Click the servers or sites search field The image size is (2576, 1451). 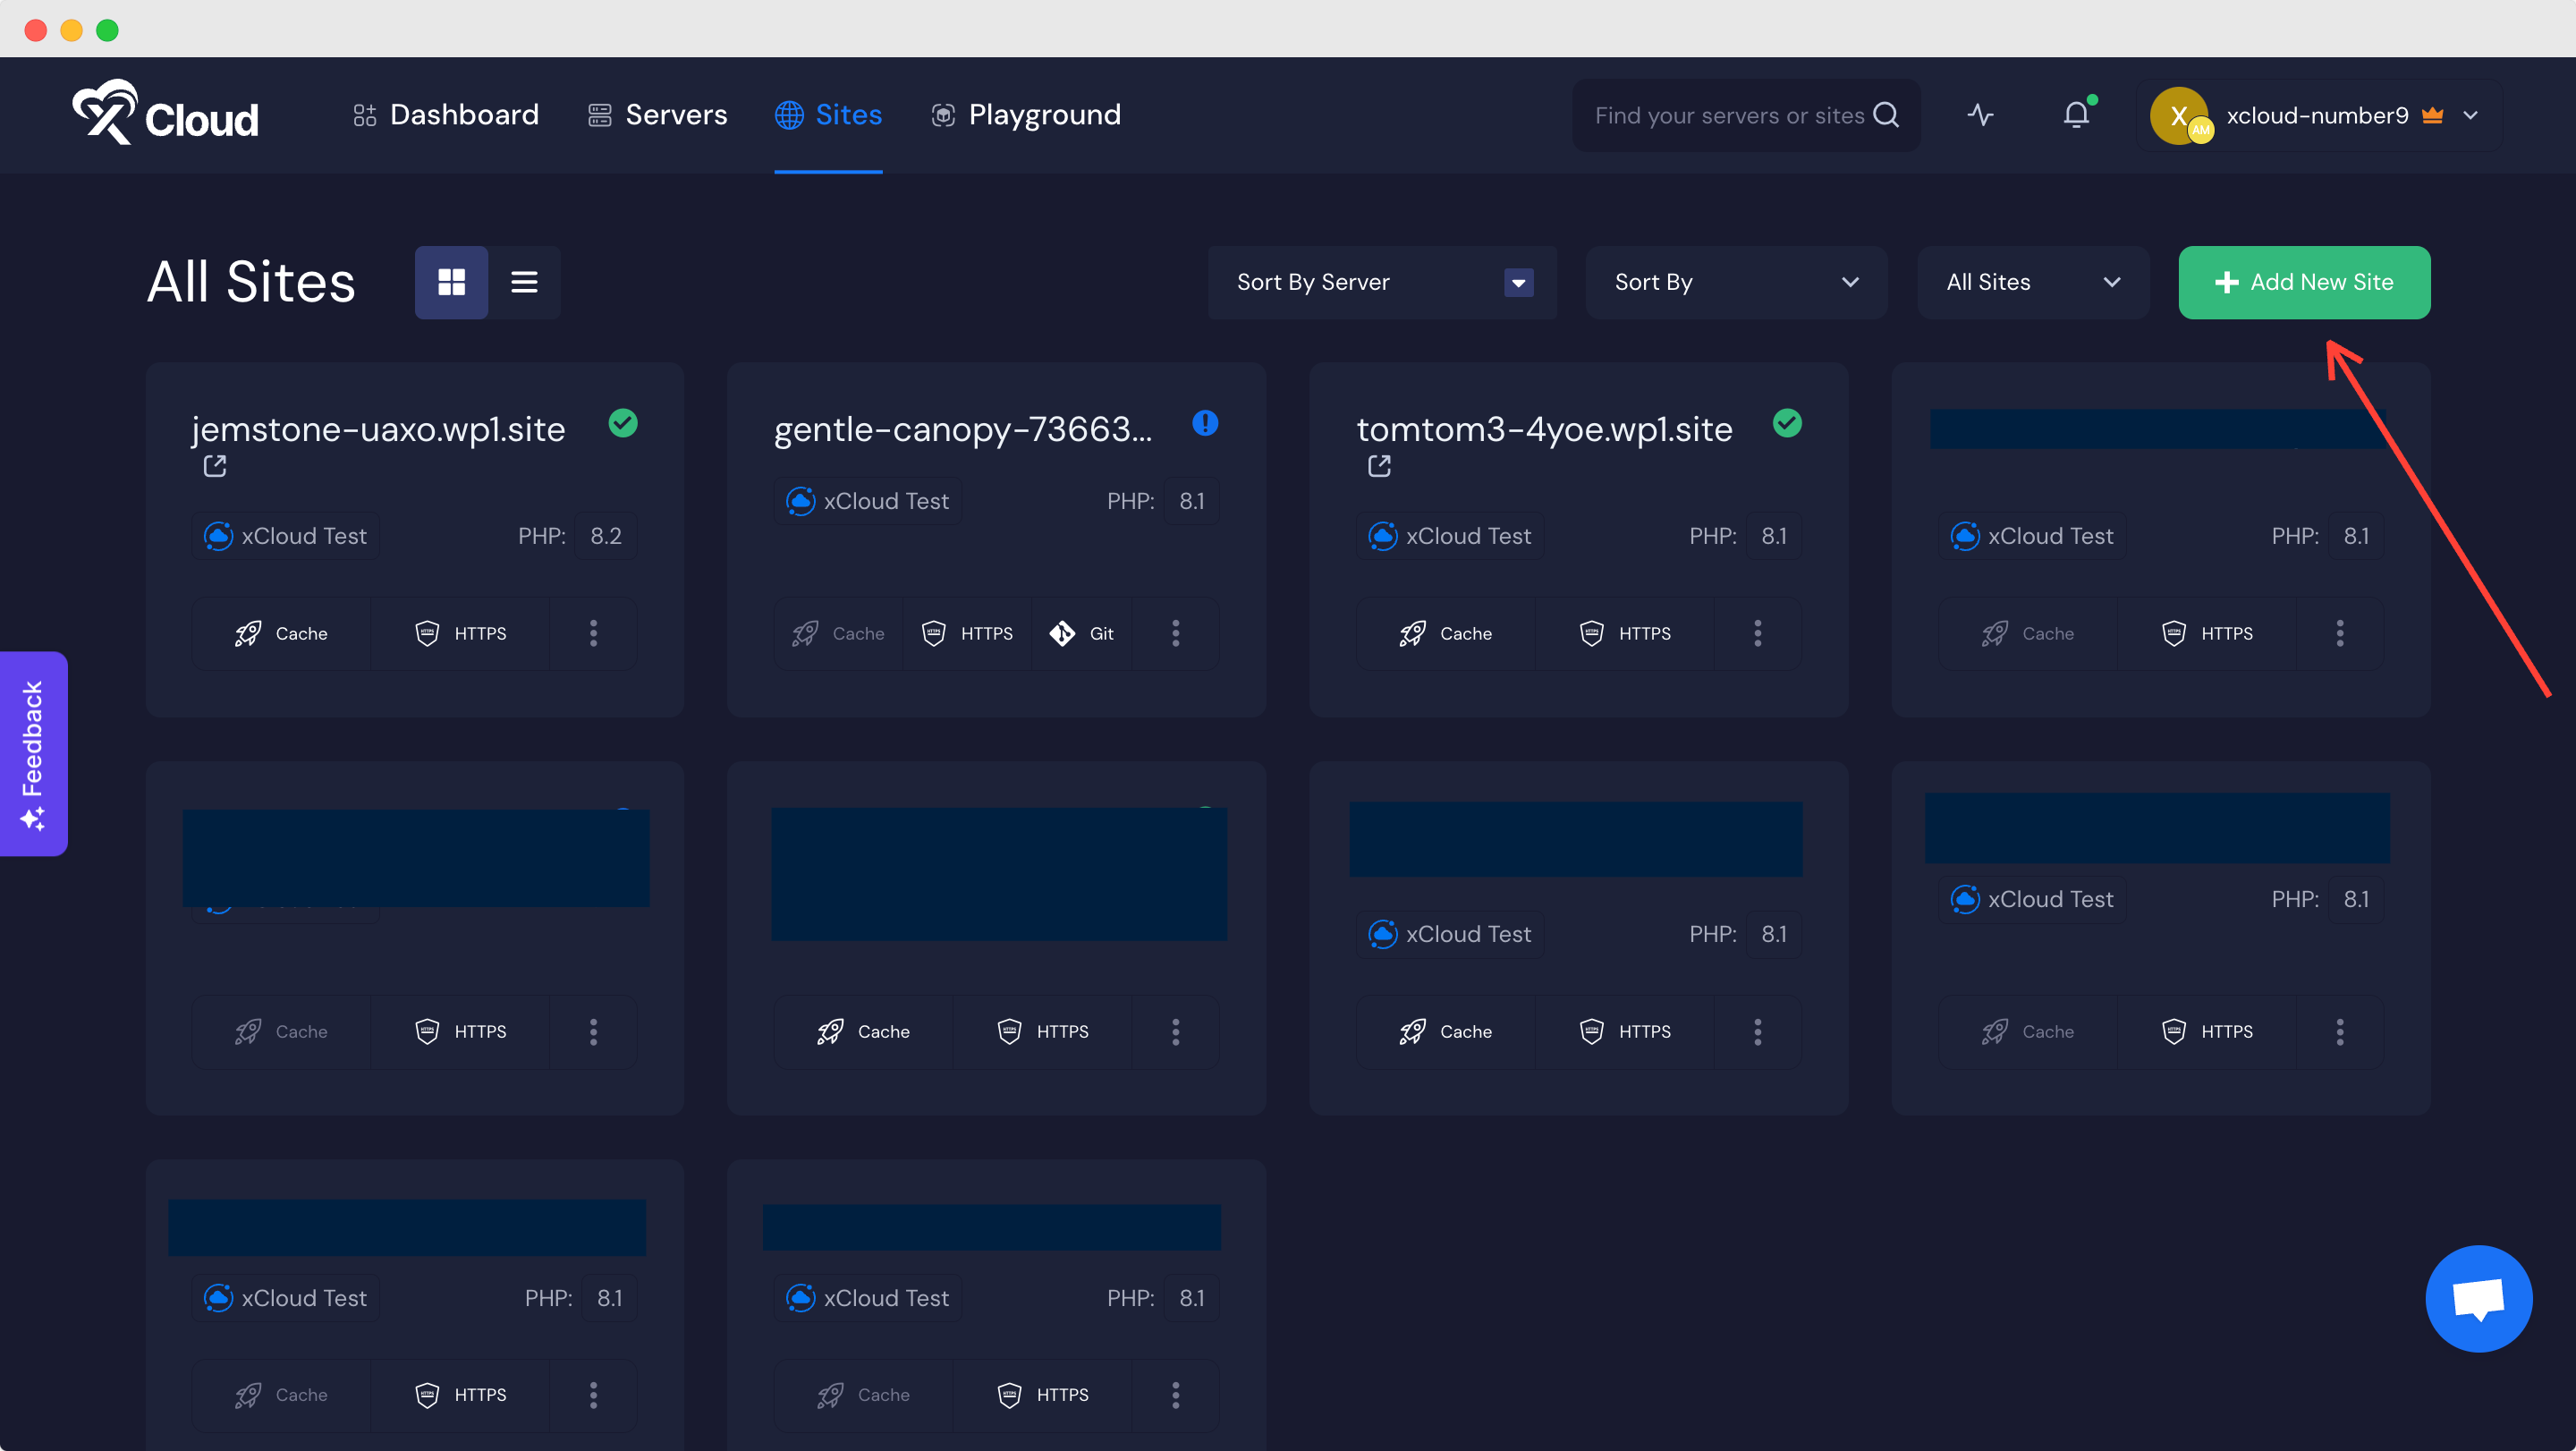(1740, 114)
